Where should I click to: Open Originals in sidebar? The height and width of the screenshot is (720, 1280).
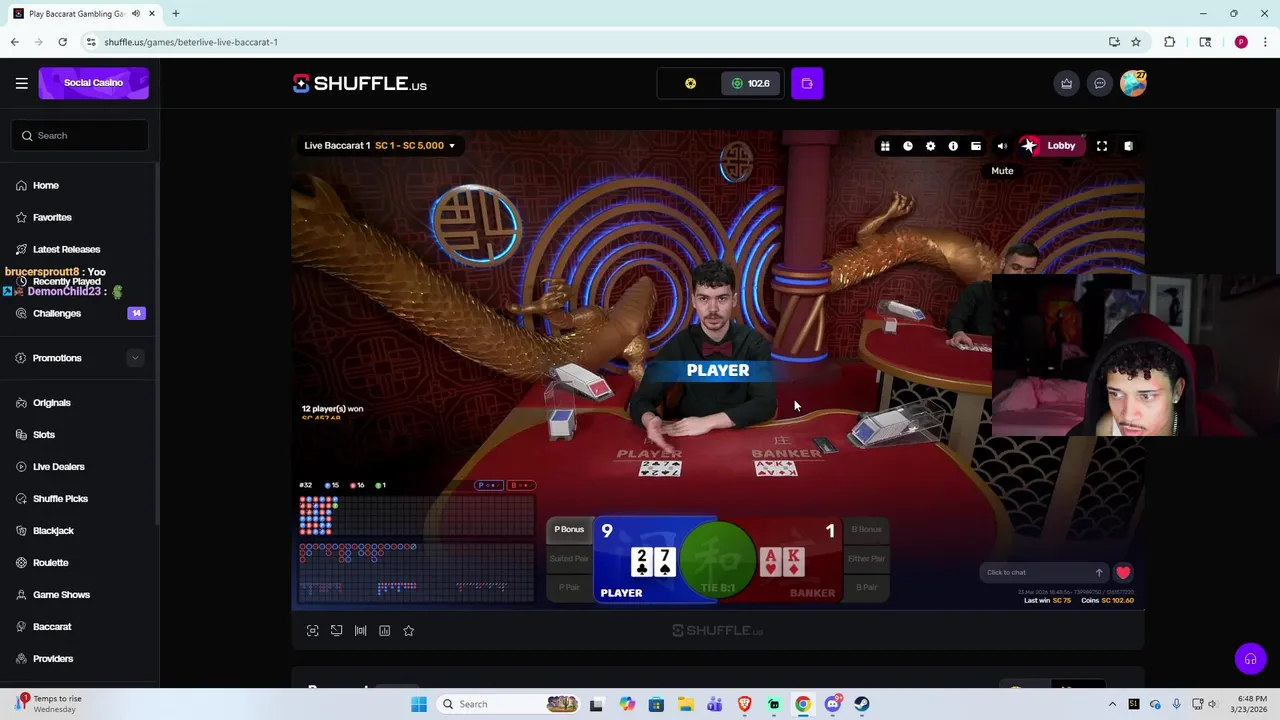52,402
